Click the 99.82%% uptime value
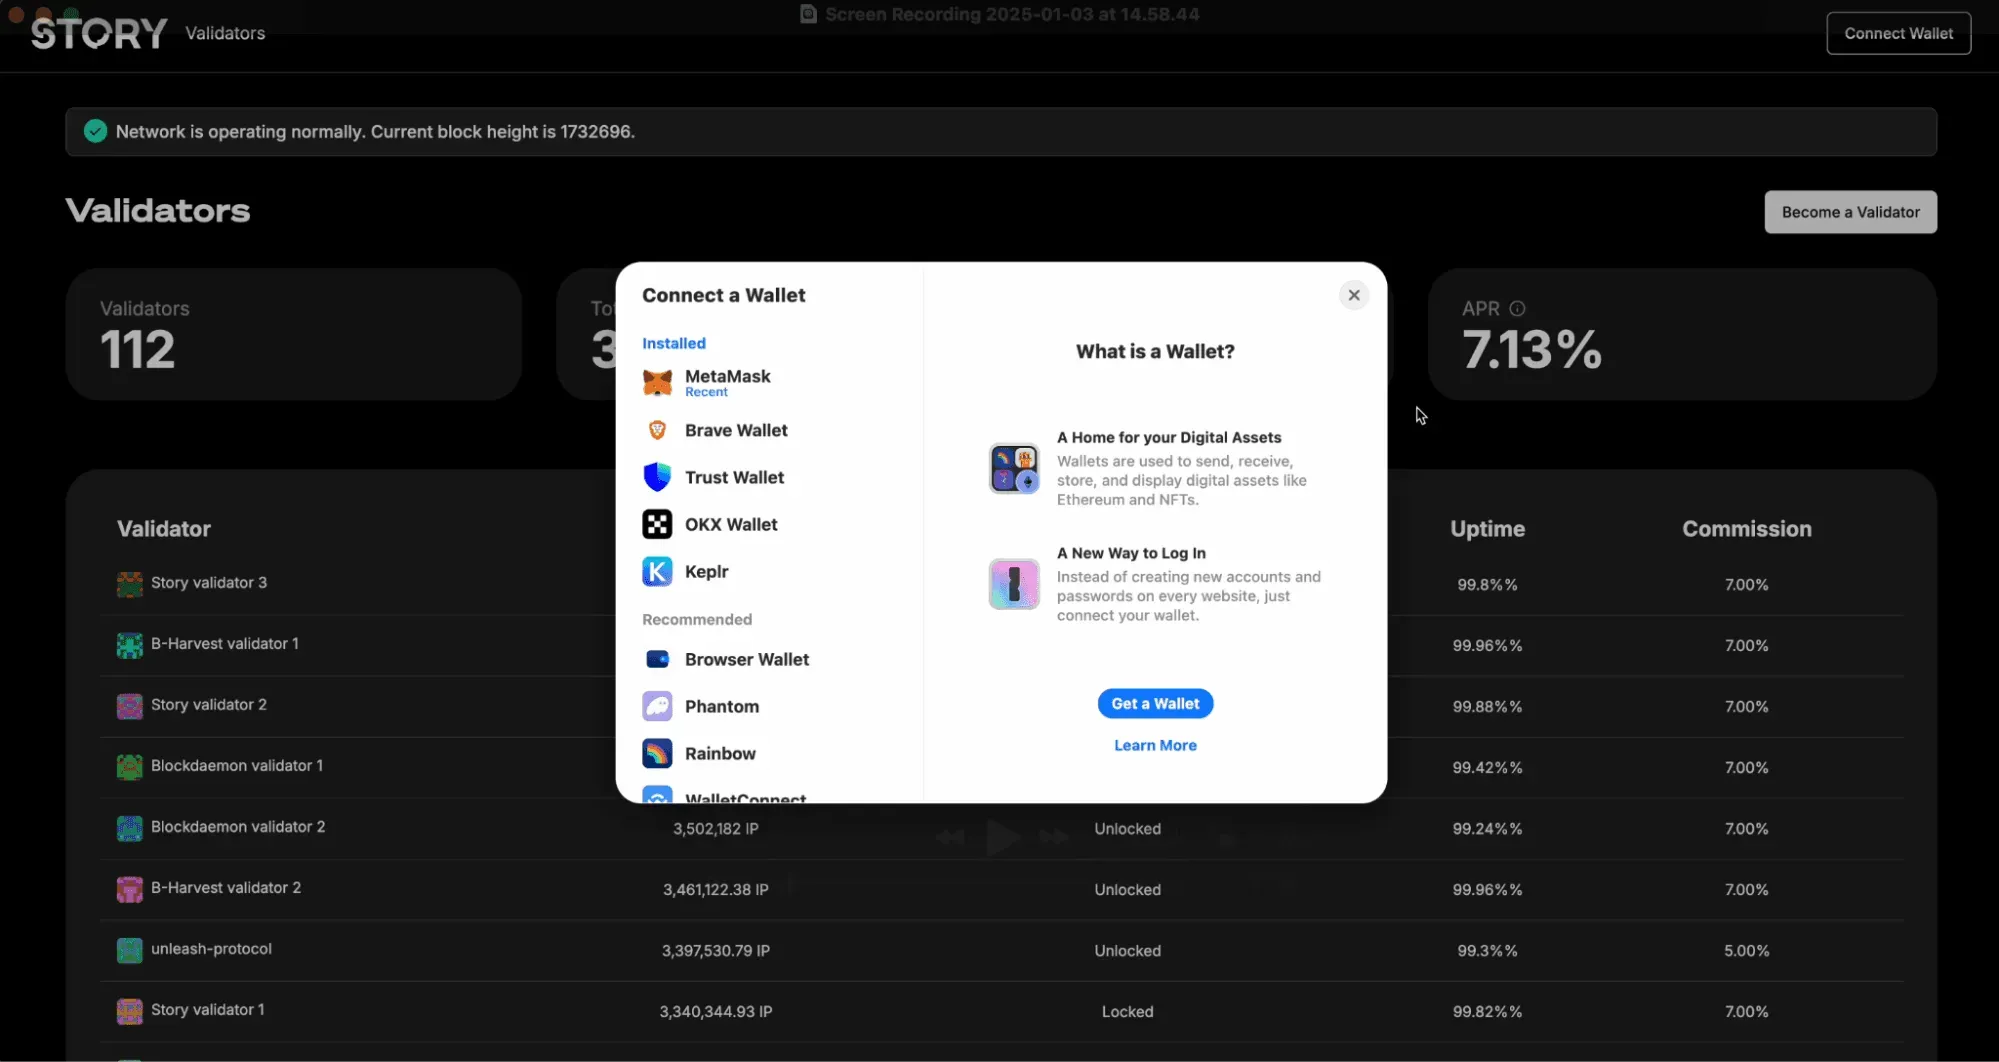The width and height of the screenshot is (1999, 1062). pos(1487,1012)
